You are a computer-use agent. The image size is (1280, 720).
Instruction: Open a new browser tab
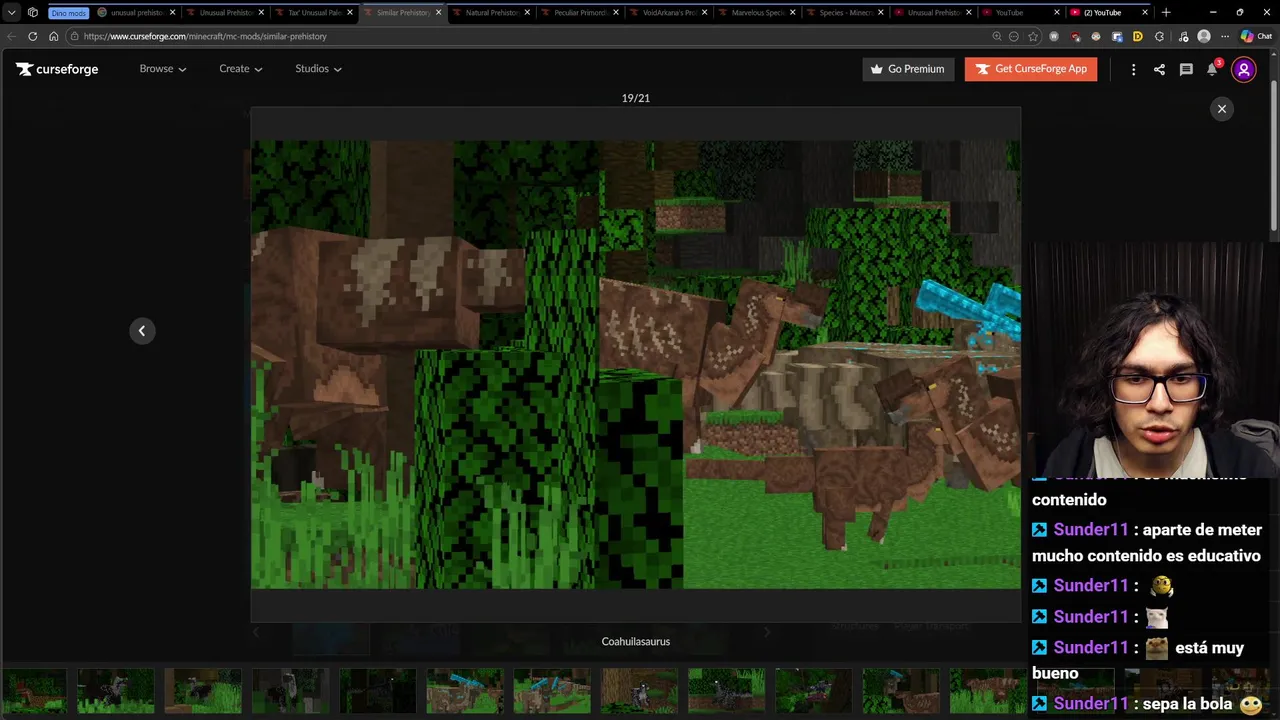[1166, 13]
